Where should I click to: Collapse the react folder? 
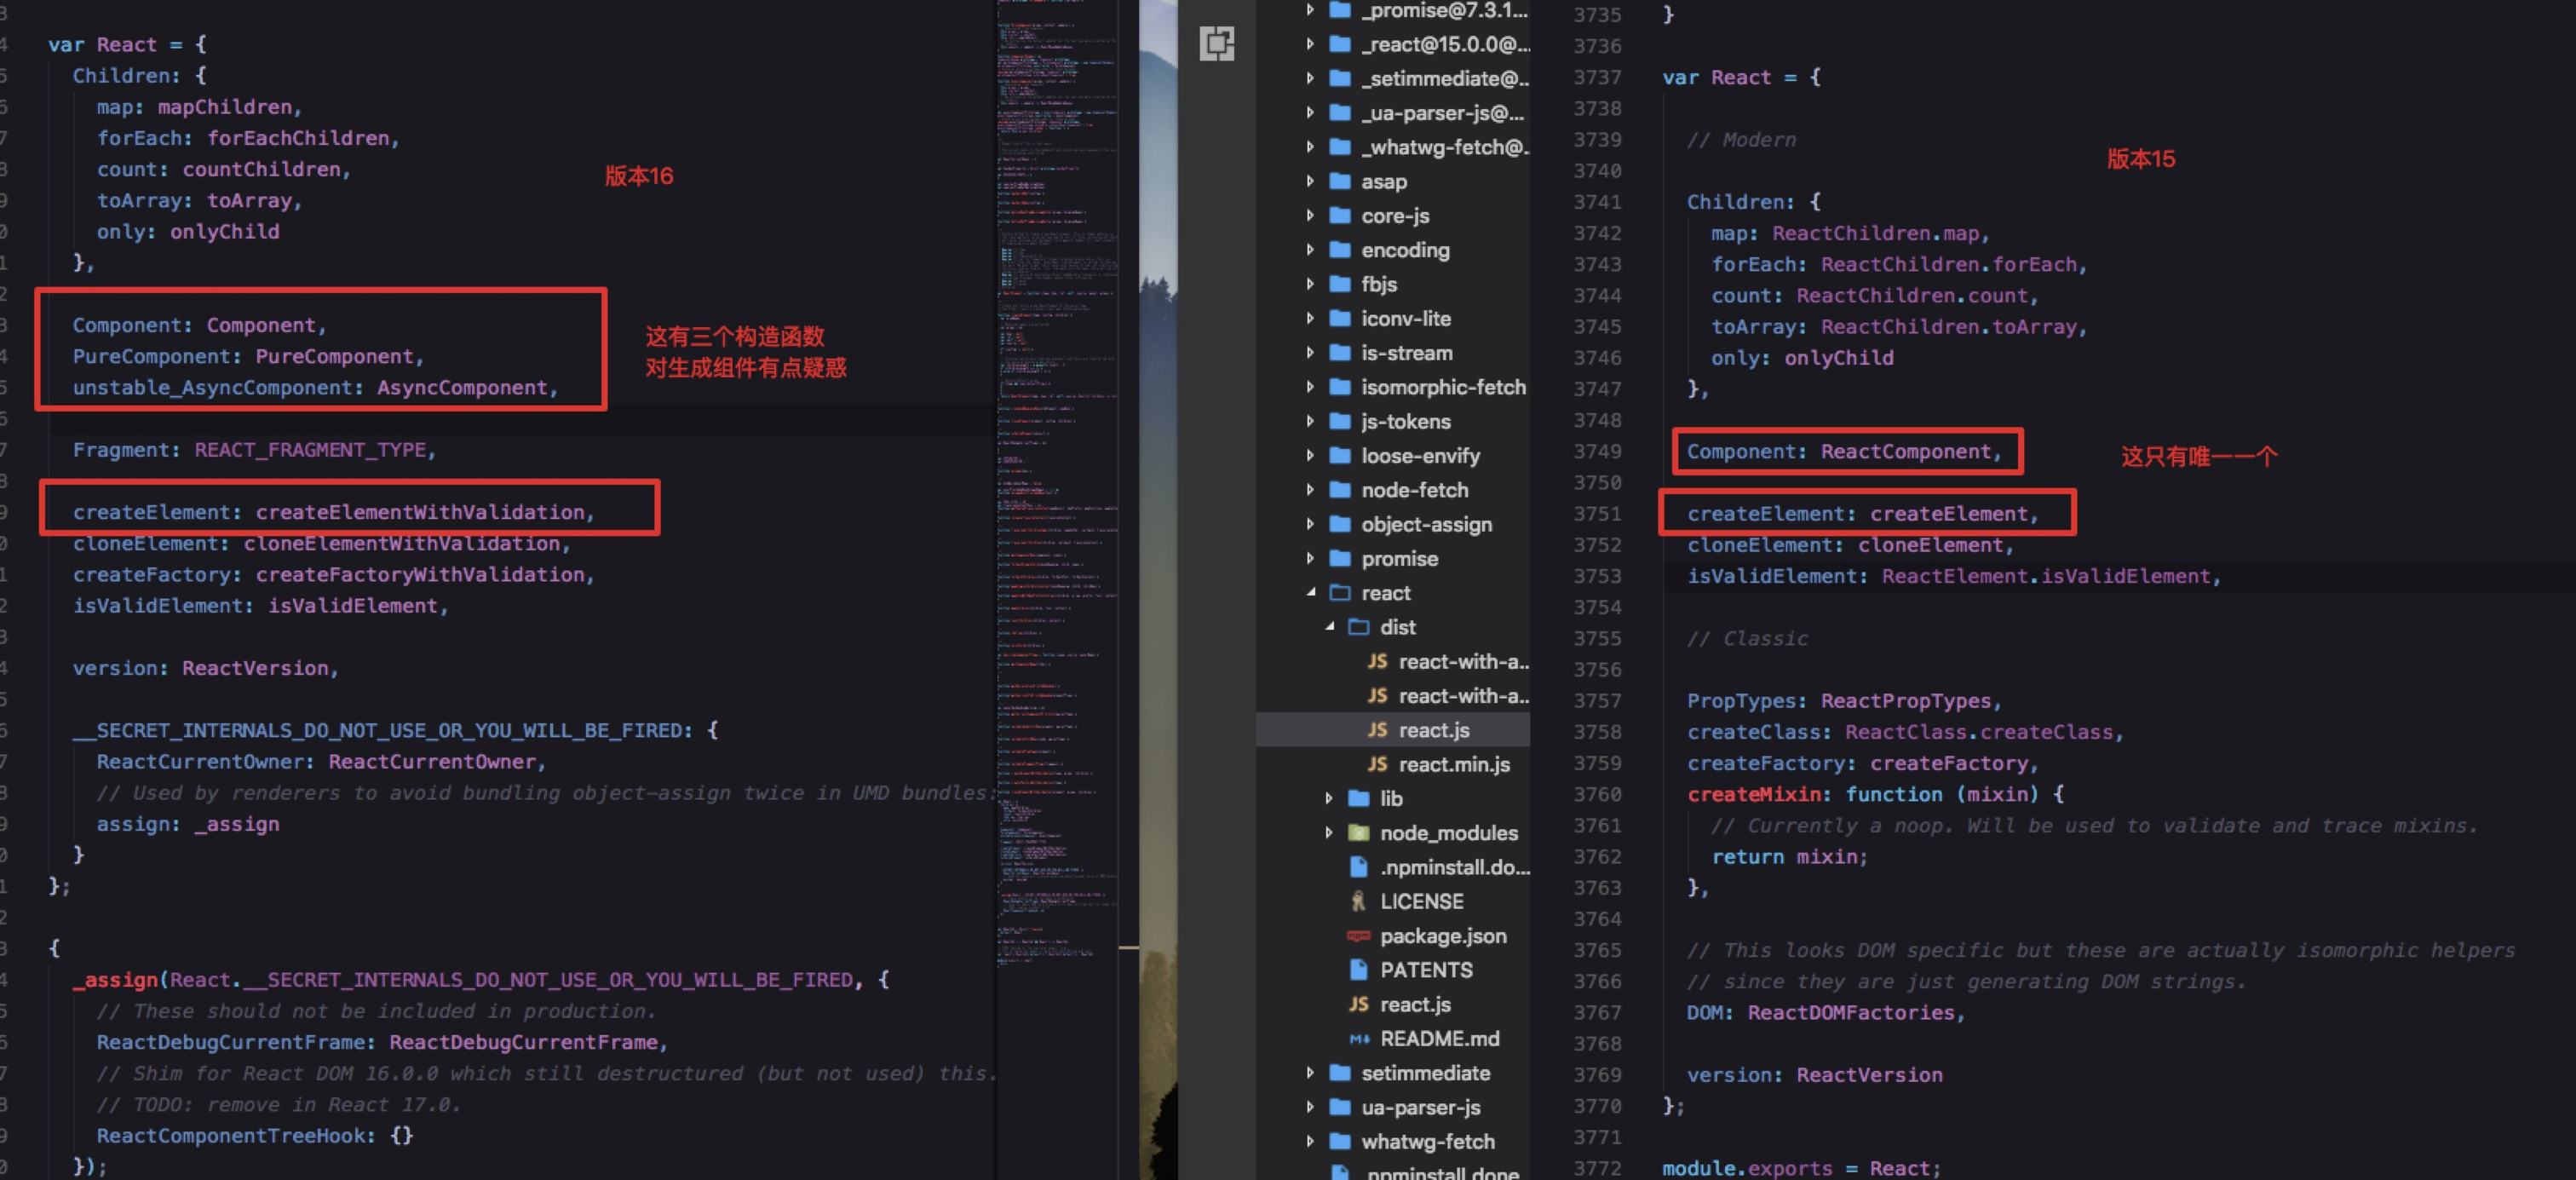coord(1310,593)
